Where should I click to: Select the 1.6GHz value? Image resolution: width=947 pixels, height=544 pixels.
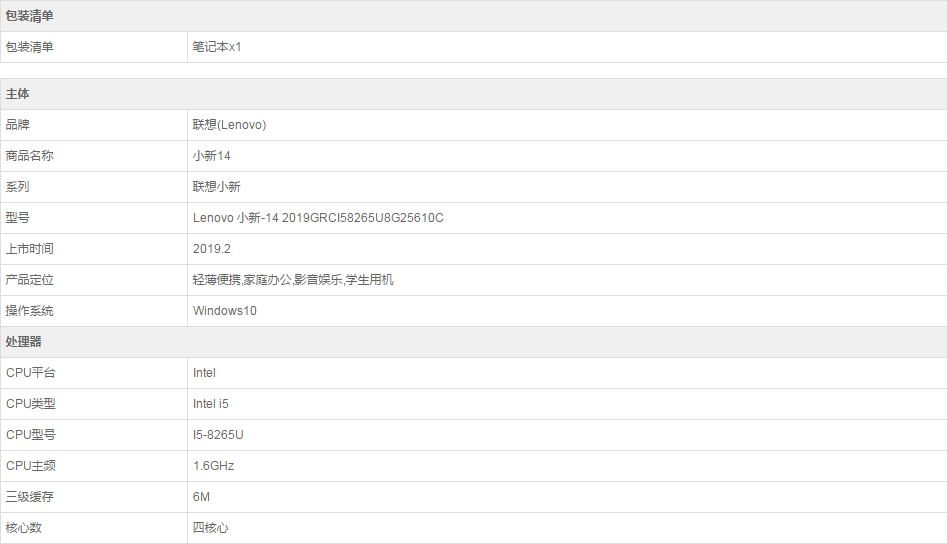point(213,466)
